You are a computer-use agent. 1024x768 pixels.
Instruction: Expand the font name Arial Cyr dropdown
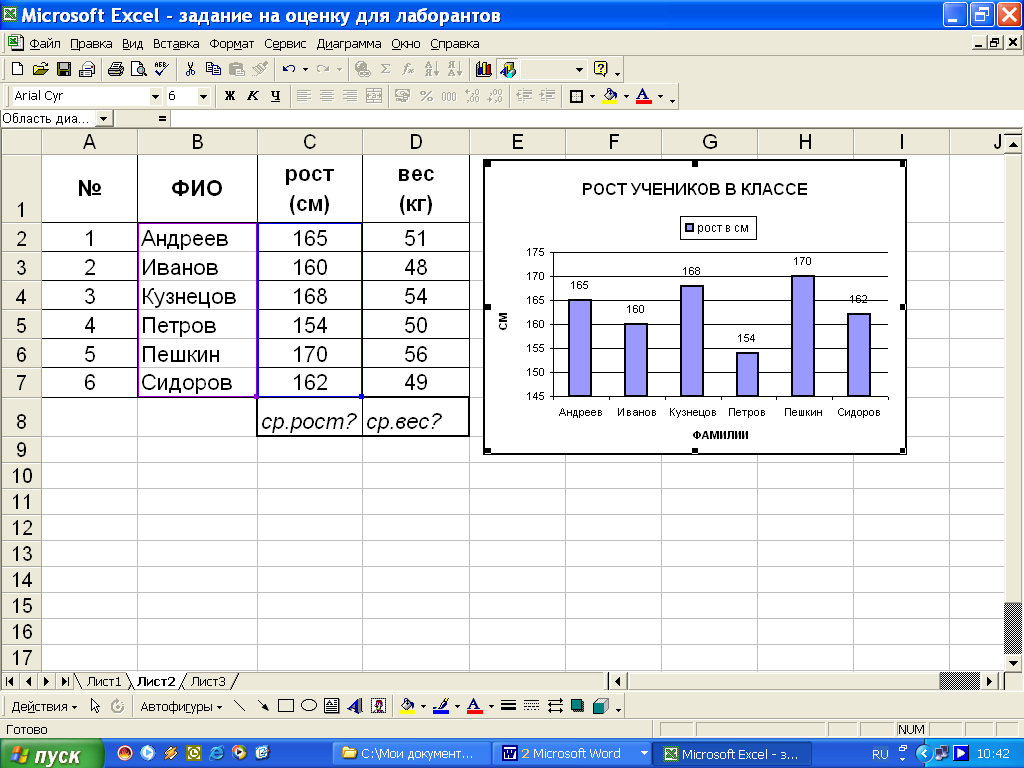[155, 97]
